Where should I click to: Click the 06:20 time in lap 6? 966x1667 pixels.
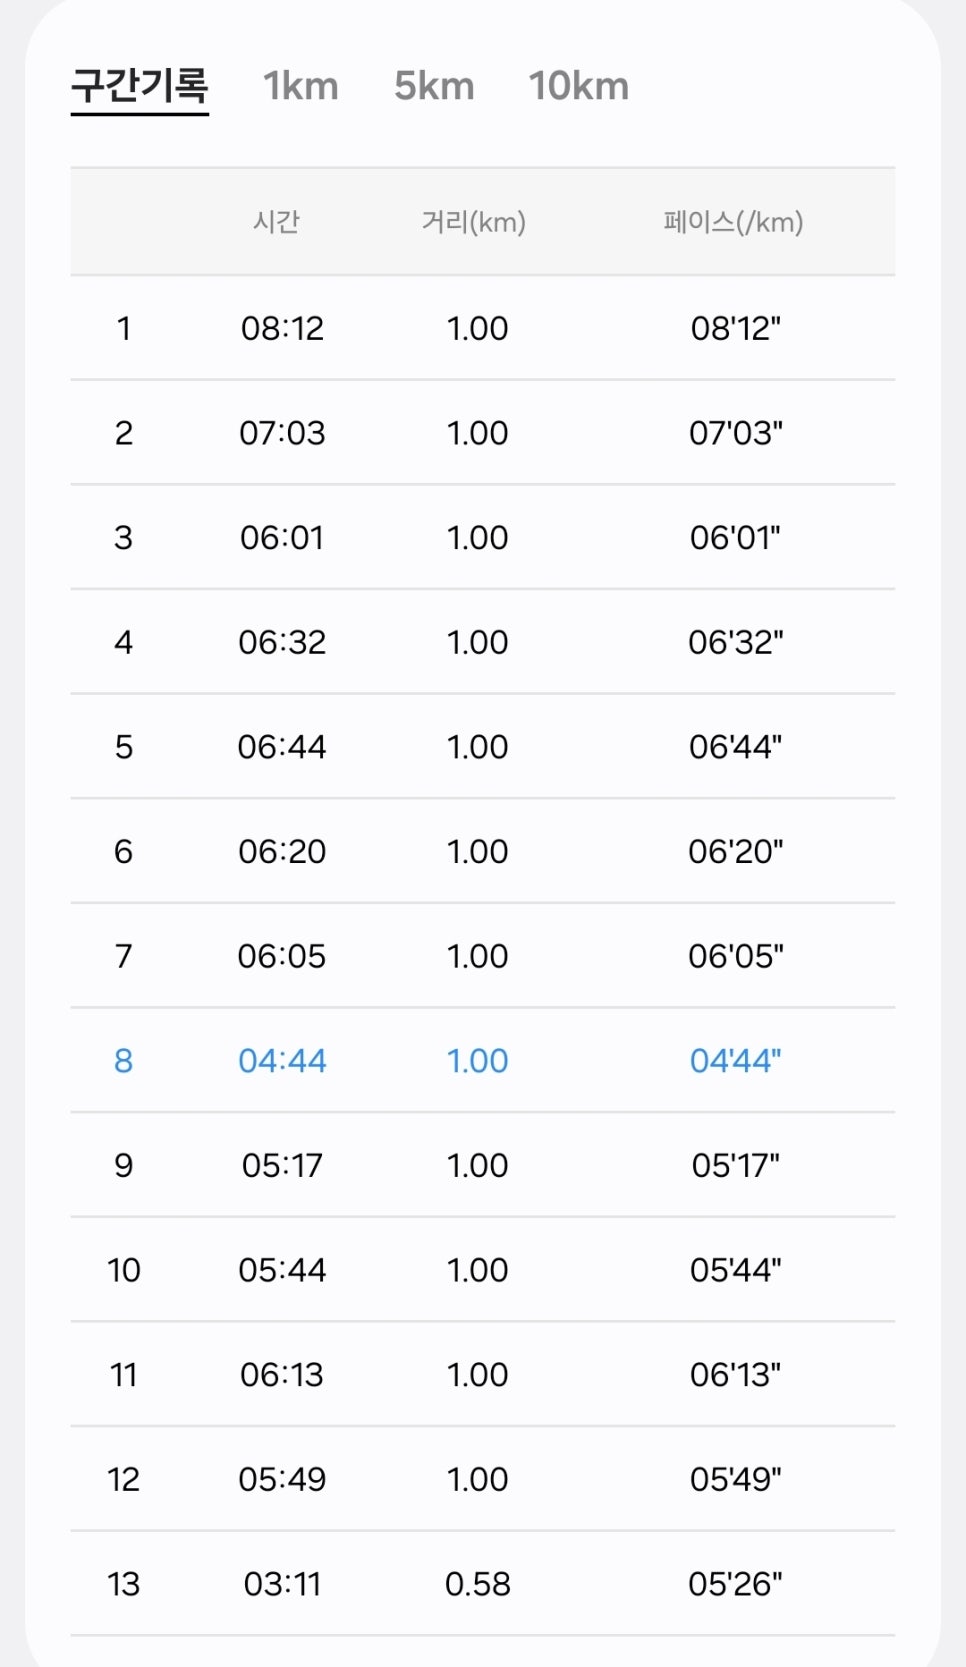coord(282,852)
